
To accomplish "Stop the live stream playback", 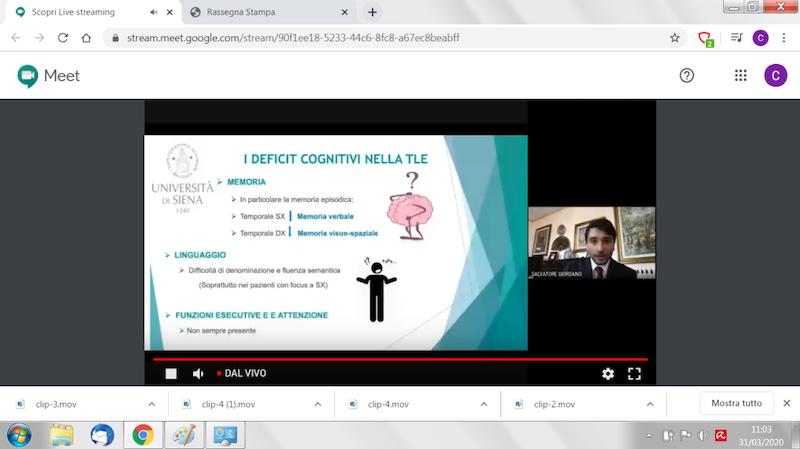I will click(171, 374).
